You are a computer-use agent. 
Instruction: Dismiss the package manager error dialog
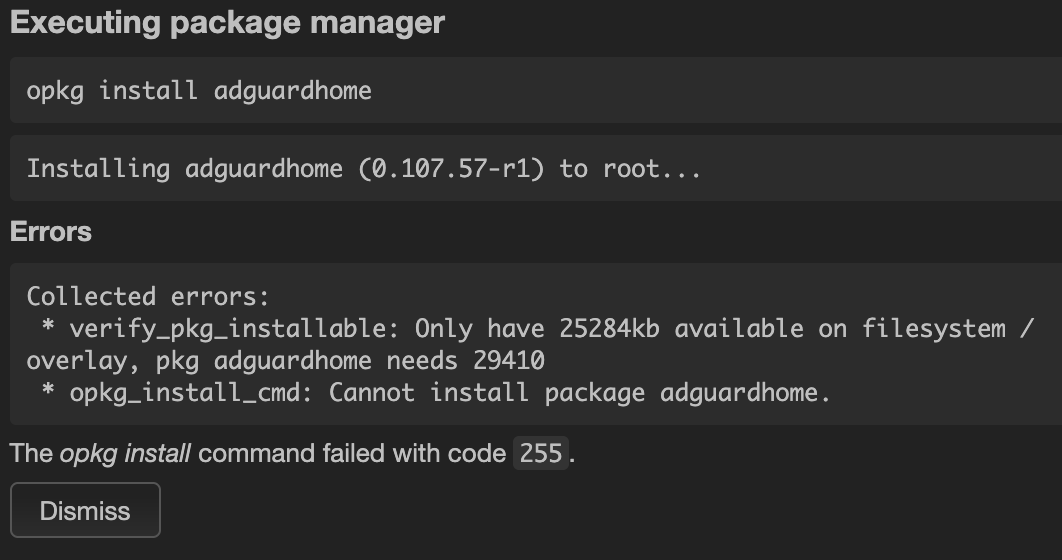coord(85,510)
